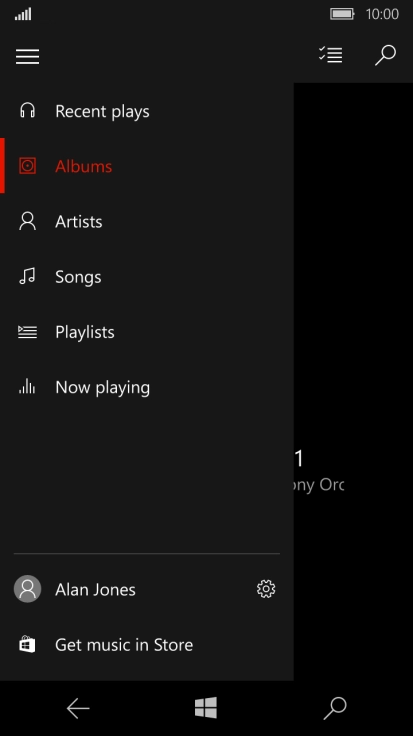Screen dimensions: 413x736
Task: Click the Playlists list icon
Action: click(x=27, y=332)
